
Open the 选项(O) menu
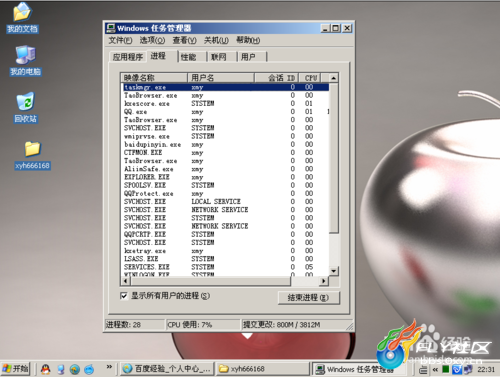pyautogui.click(x=152, y=40)
